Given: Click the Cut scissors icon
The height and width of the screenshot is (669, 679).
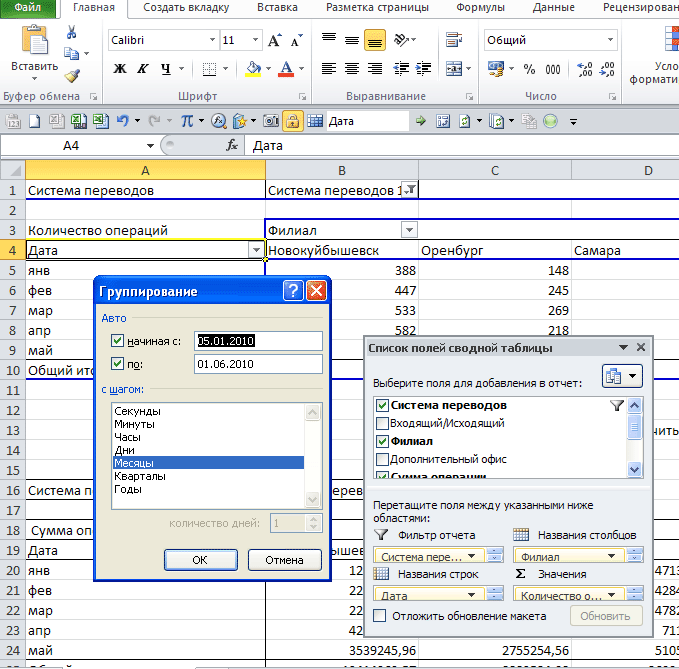Looking at the screenshot, I should [x=71, y=32].
